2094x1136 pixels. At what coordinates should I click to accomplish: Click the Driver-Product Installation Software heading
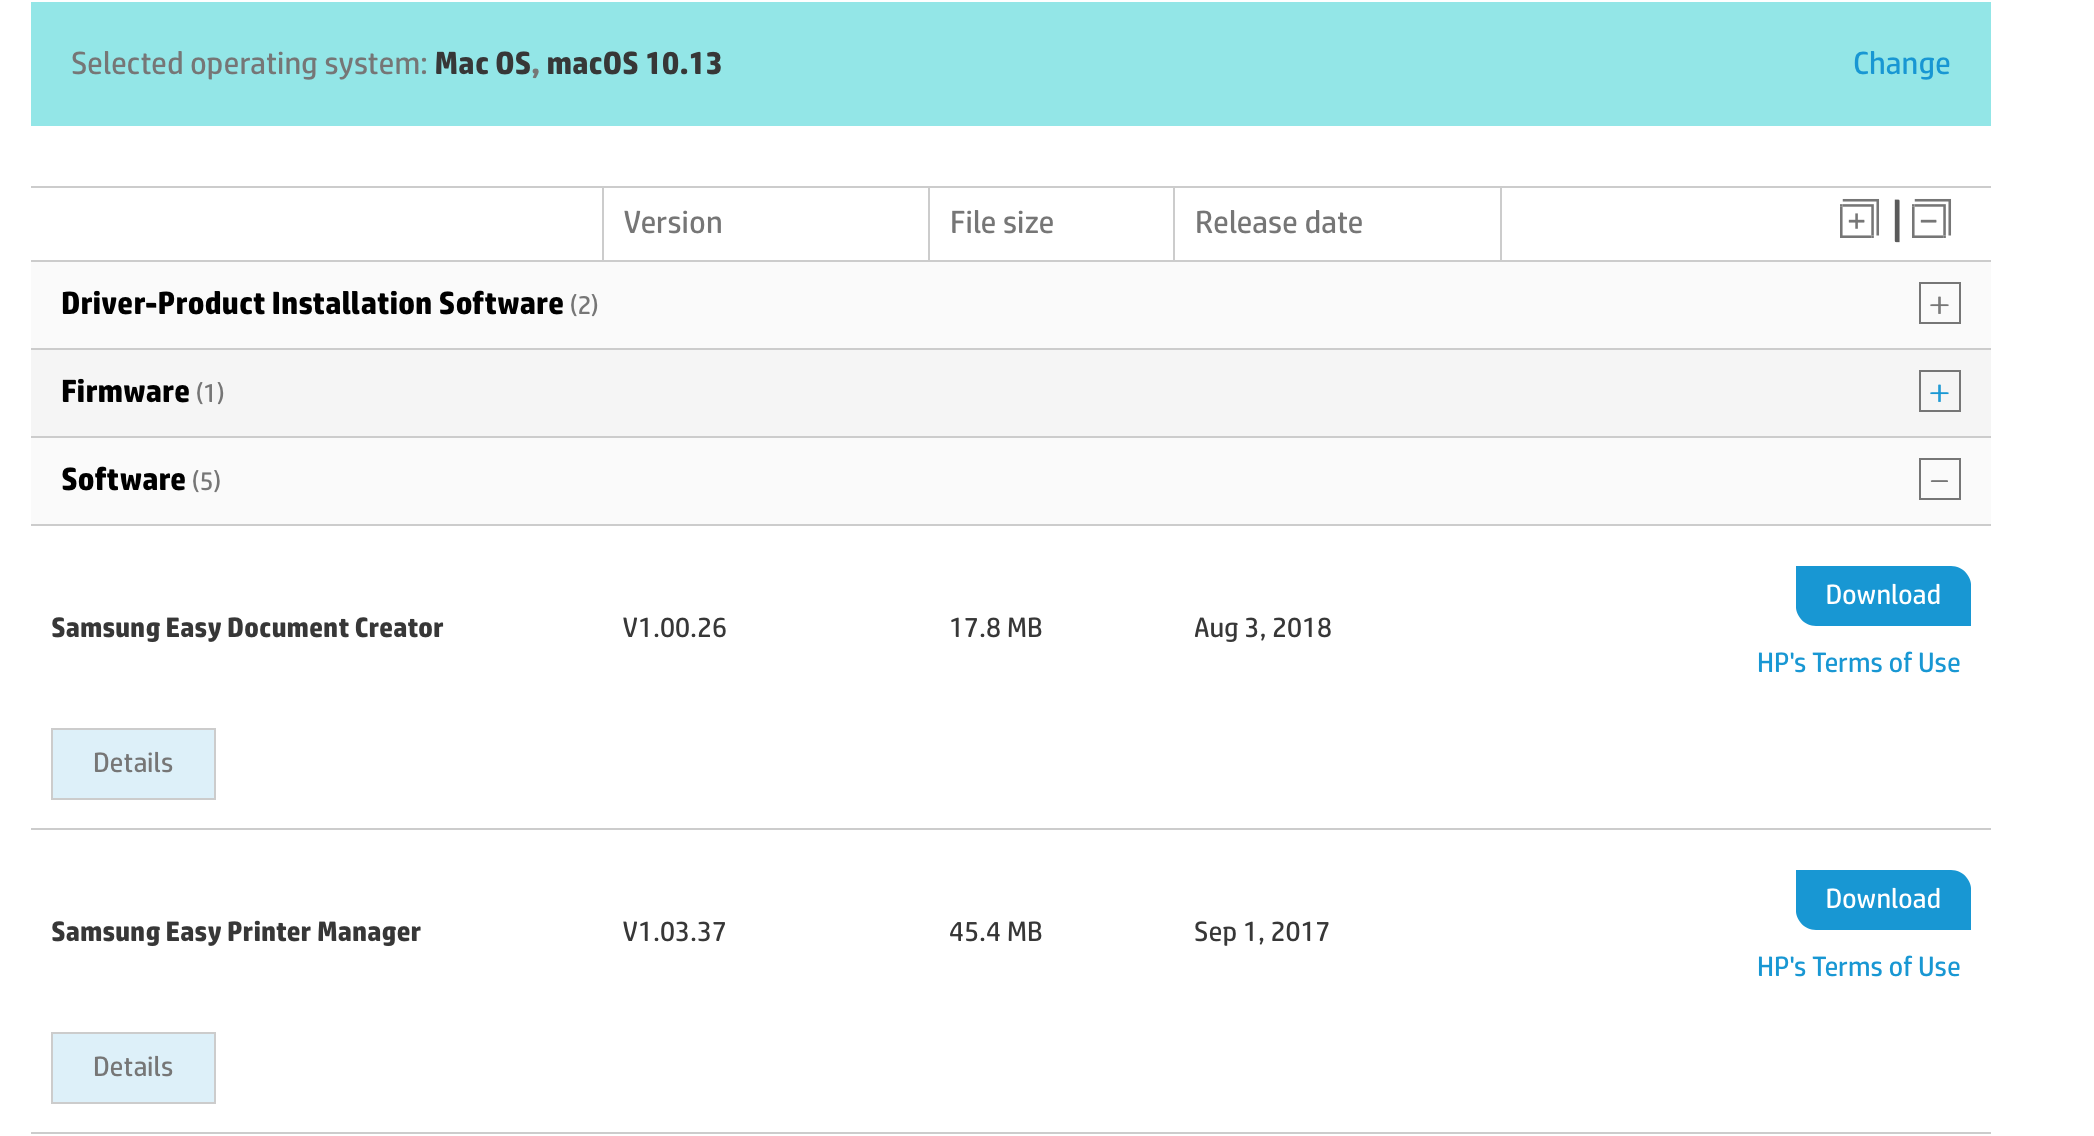coord(312,304)
